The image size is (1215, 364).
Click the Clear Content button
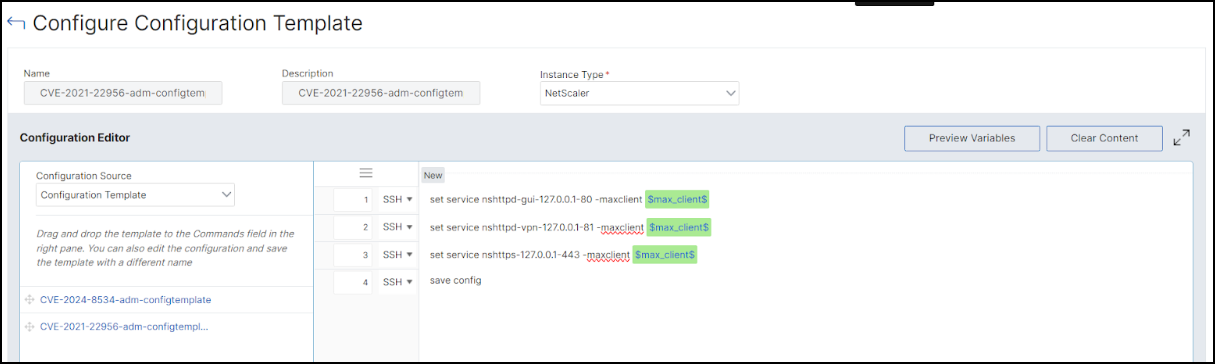[1104, 138]
